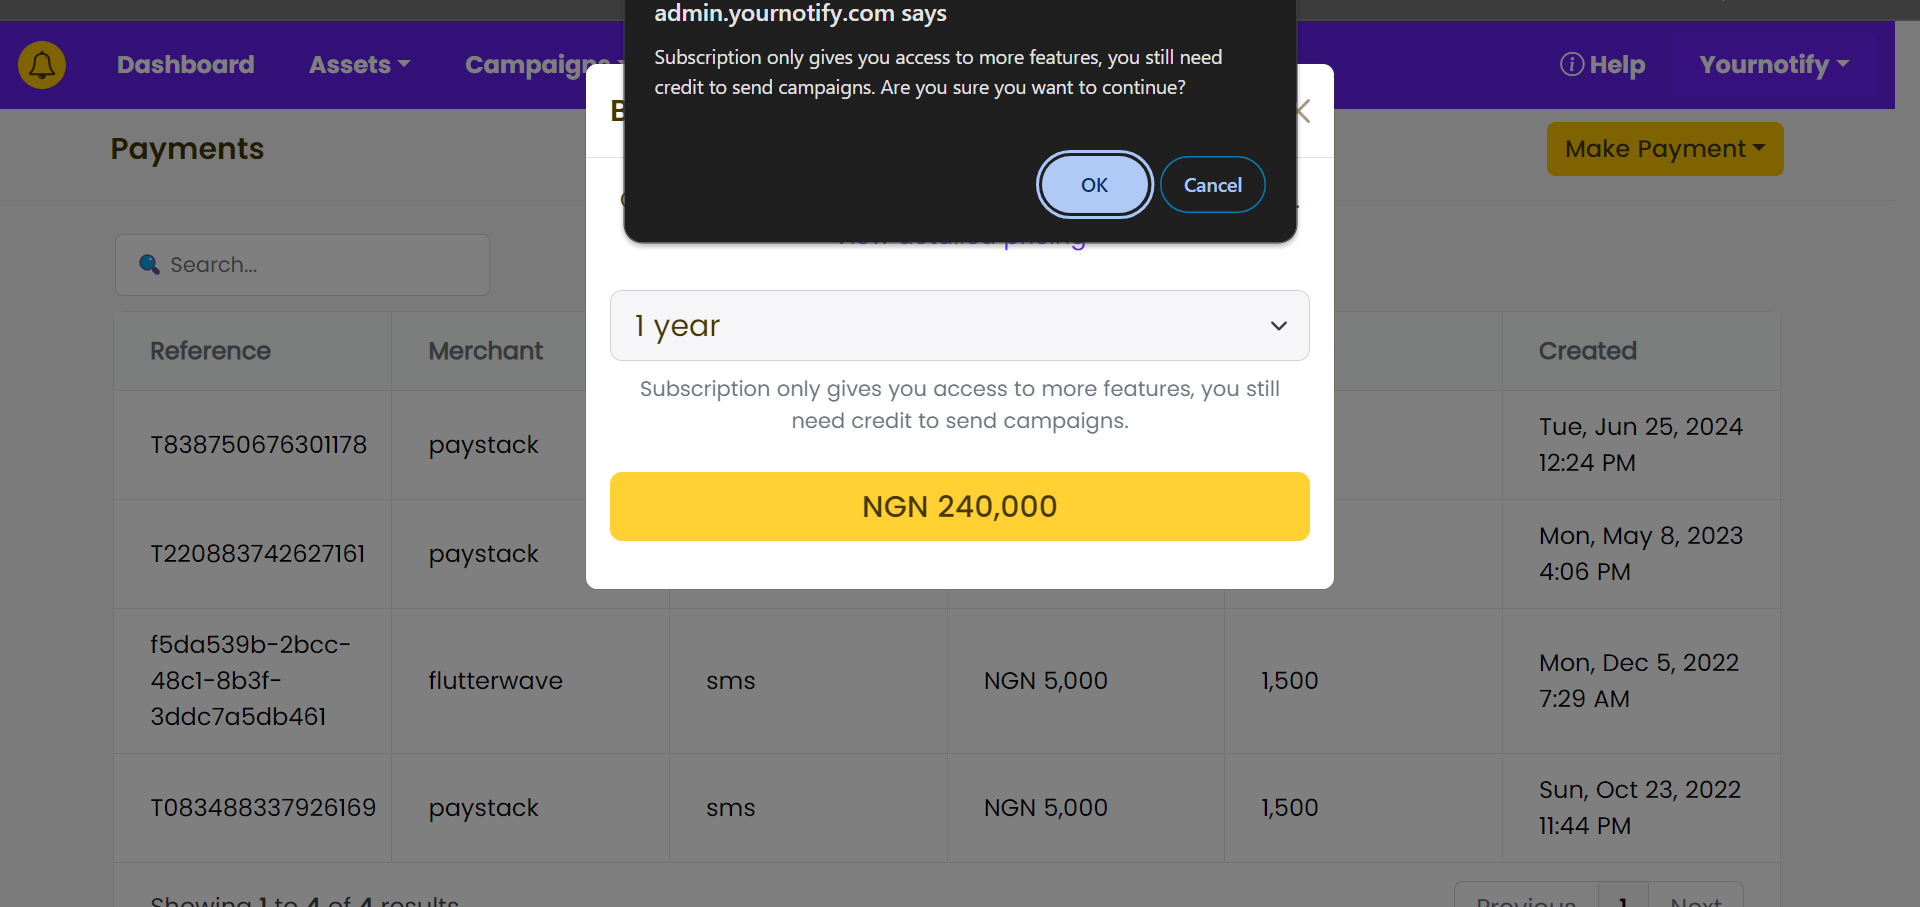This screenshot has height=907, width=1920.
Task: Click the flutterwave merchant cell
Action: (x=495, y=681)
